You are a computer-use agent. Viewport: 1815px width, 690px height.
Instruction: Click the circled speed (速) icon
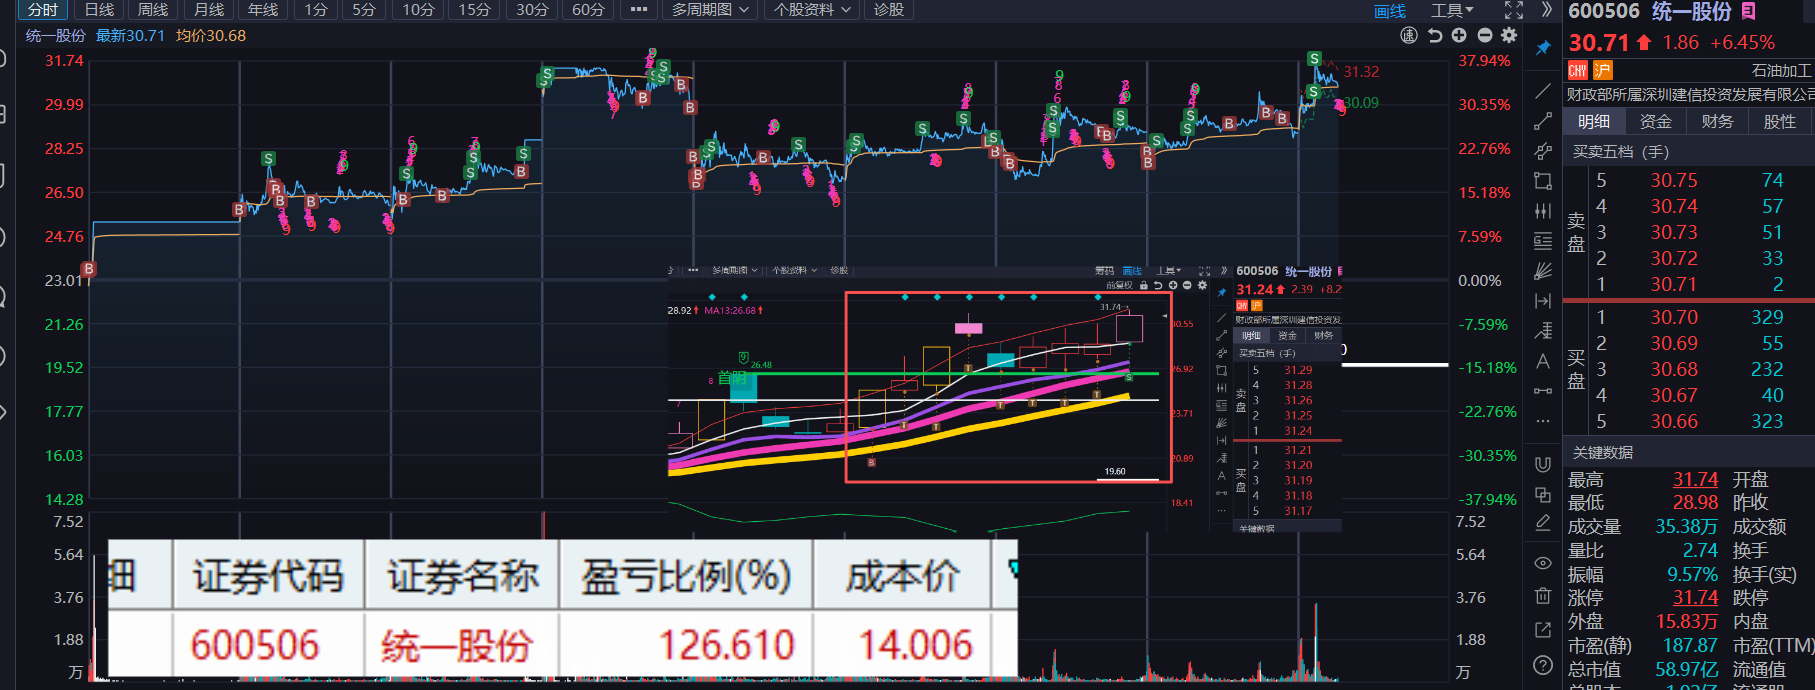1409,35
